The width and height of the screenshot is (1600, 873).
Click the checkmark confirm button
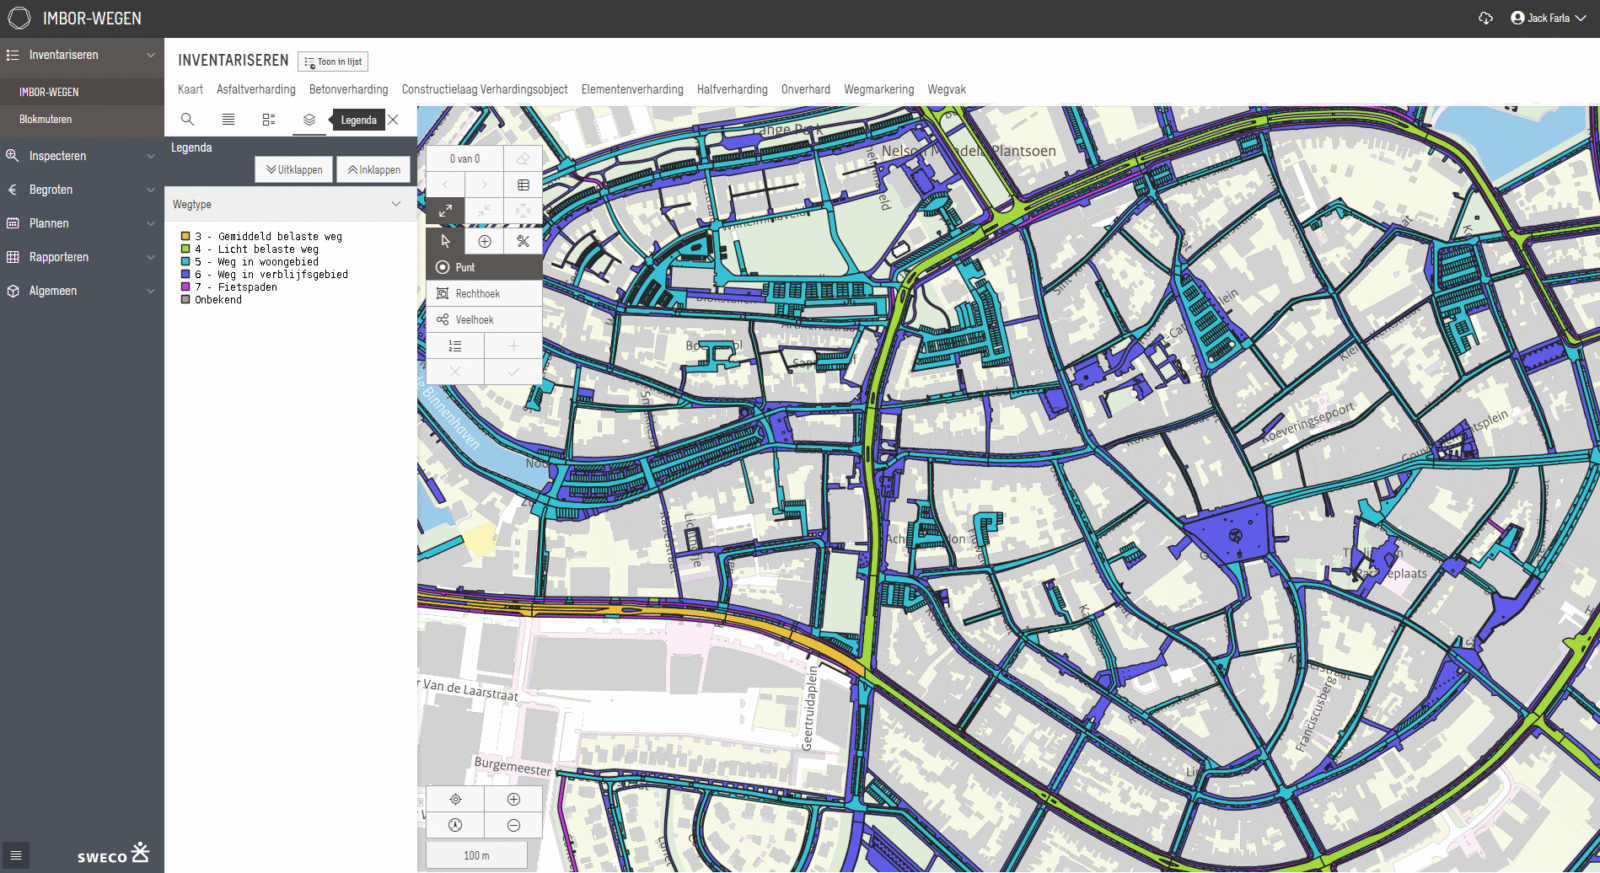tap(513, 371)
